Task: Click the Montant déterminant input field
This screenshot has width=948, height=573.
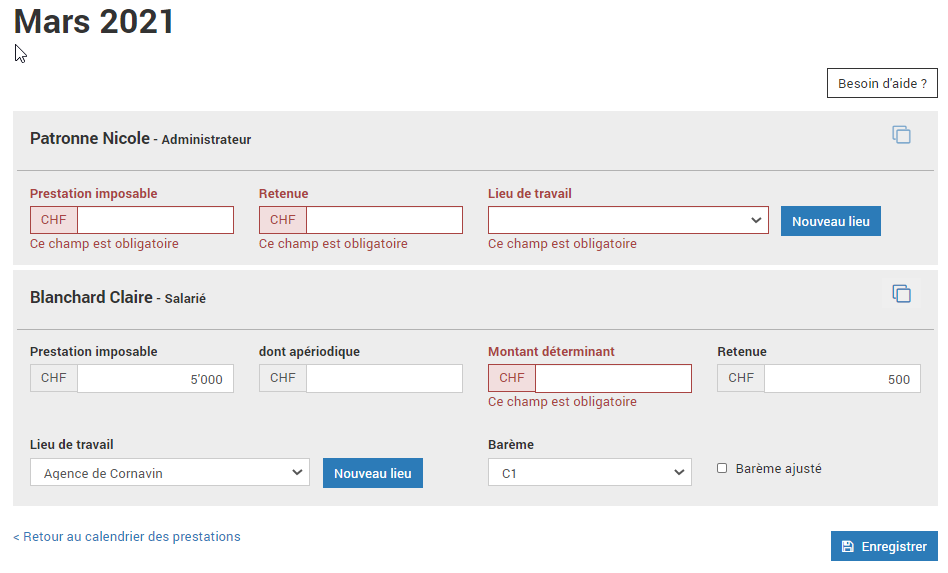Action: click(614, 378)
